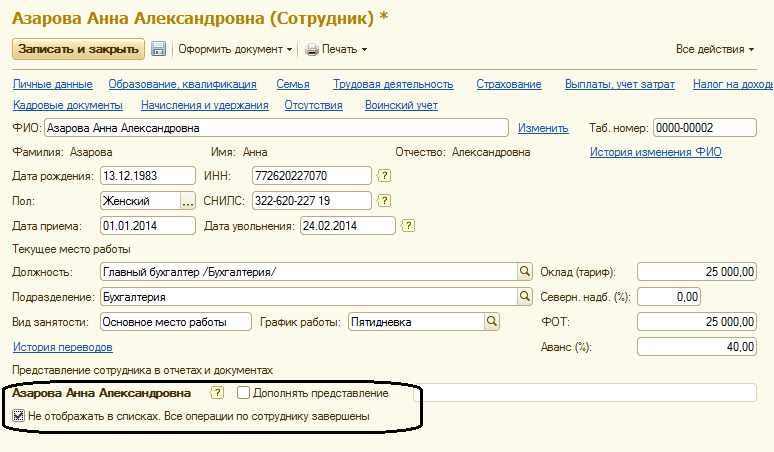
Task: Click help icon next to Дата увольнения
Action: click(x=408, y=225)
